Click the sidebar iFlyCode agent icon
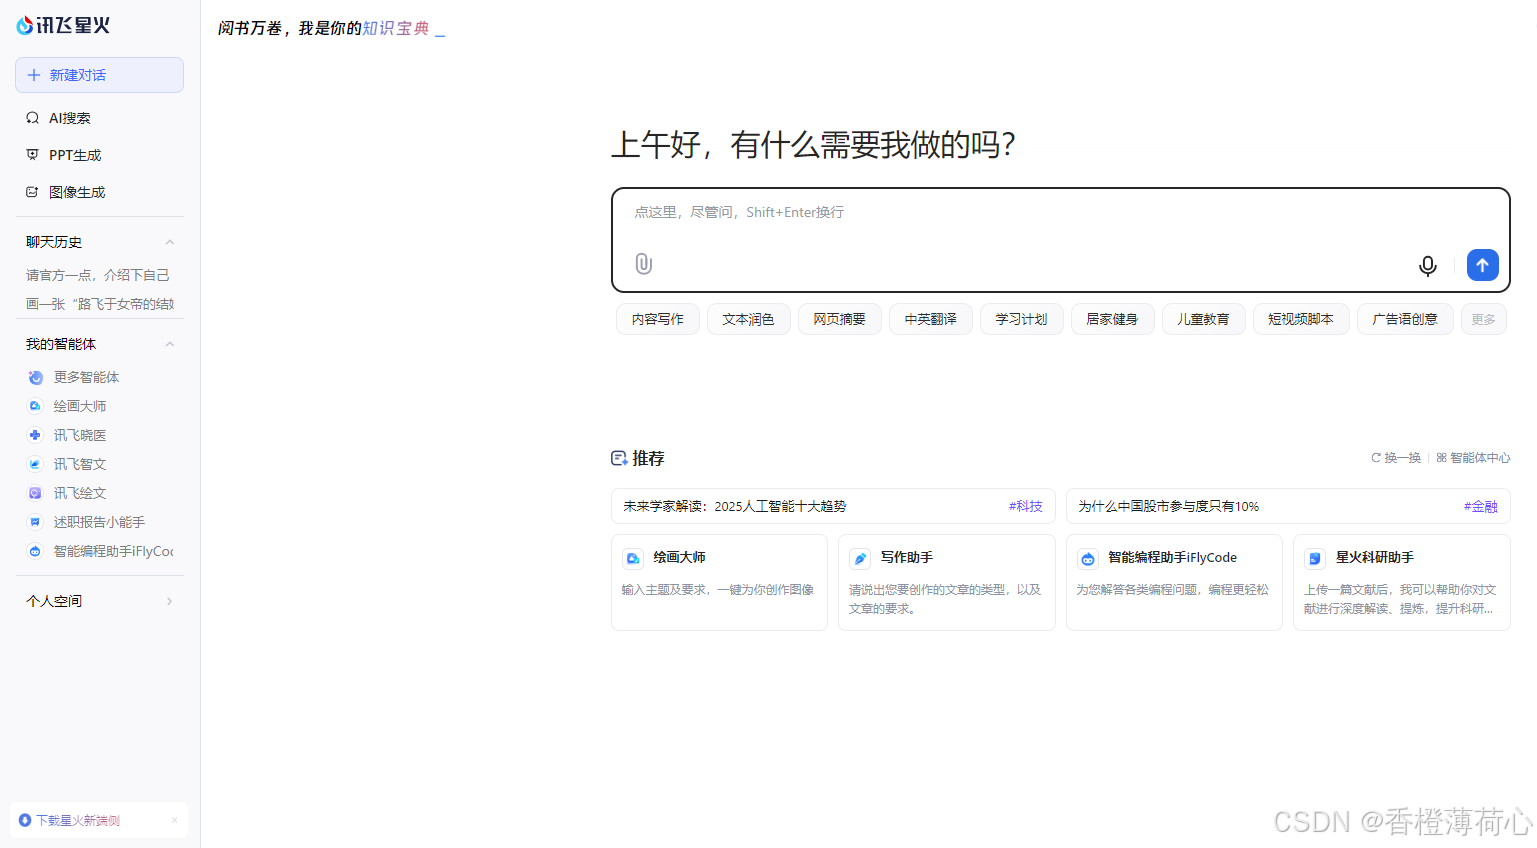Screen dimensions: 1537x848 35,551
